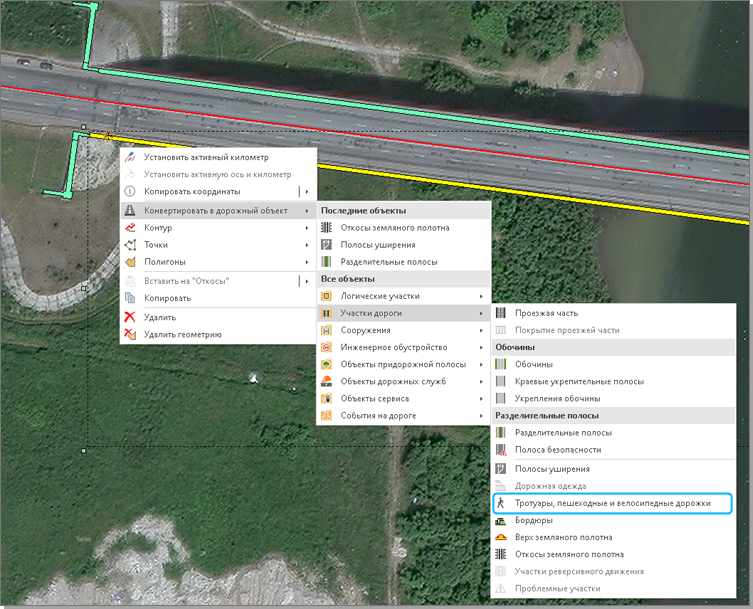Click the info icon beside 'Копировать координаты'
Image resolution: width=753 pixels, height=609 pixels.
130,191
